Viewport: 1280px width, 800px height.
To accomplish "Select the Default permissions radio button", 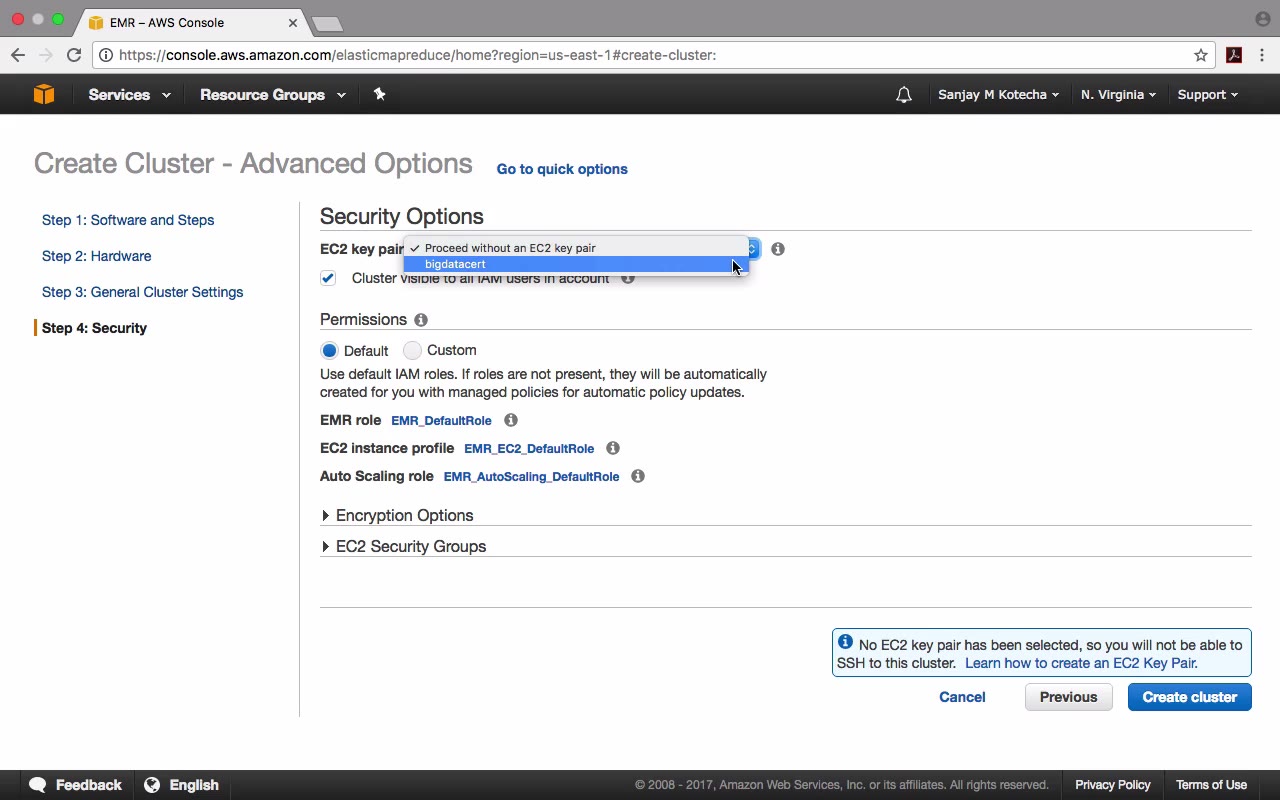I will [329, 351].
